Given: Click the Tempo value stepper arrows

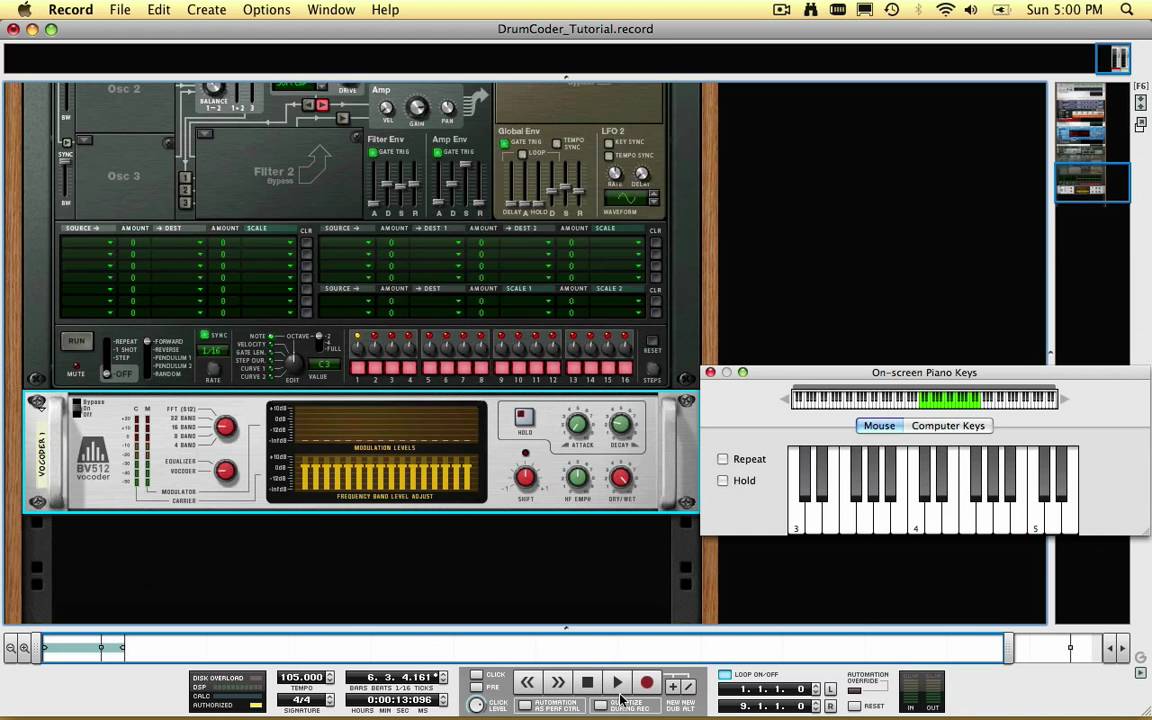Looking at the screenshot, I should pos(330,677).
